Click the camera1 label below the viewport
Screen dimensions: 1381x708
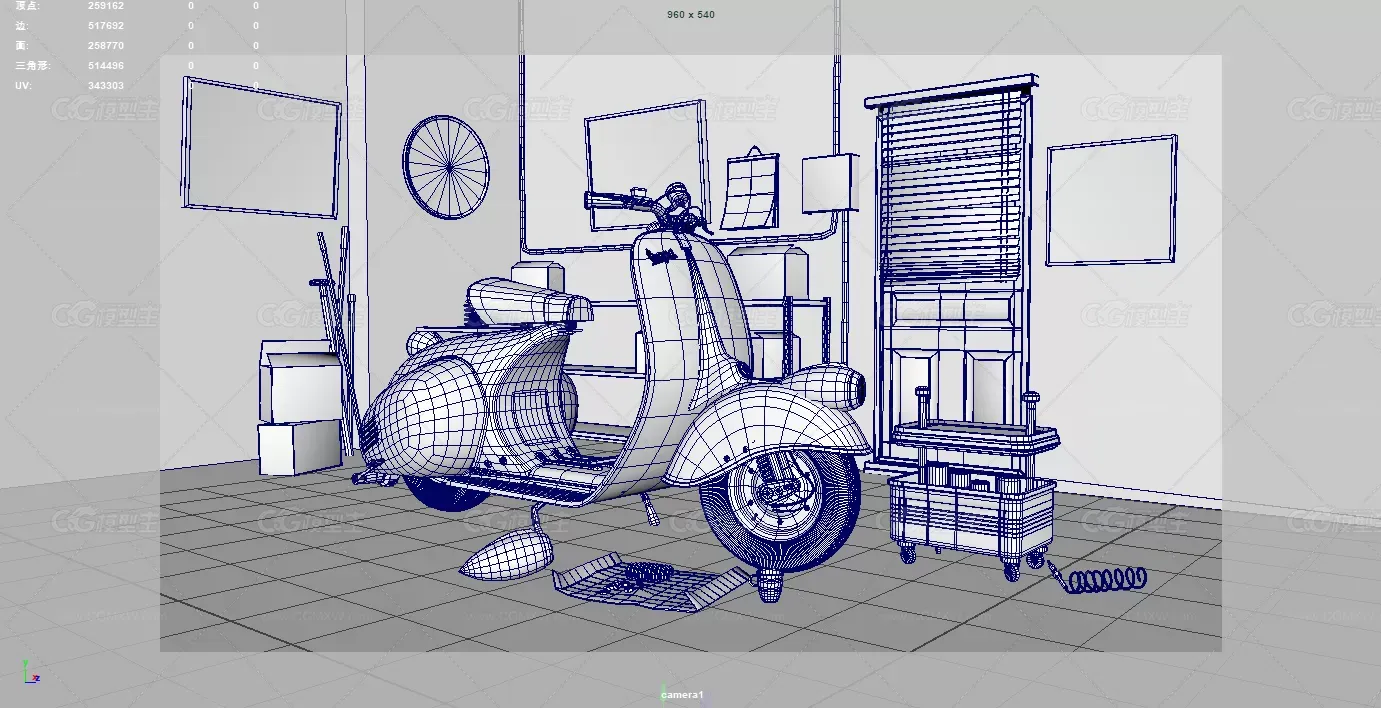(x=682, y=694)
